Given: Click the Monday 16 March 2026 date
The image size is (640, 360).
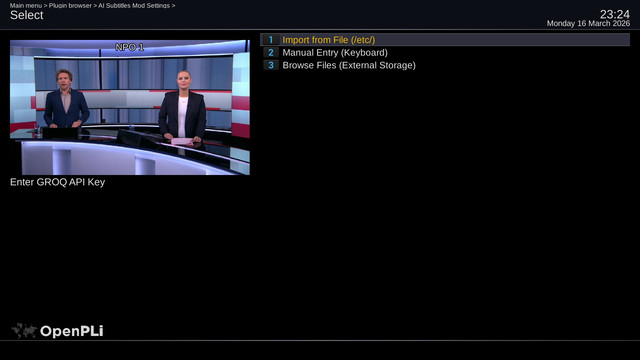Looking at the screenshot, I should point(588,24).
